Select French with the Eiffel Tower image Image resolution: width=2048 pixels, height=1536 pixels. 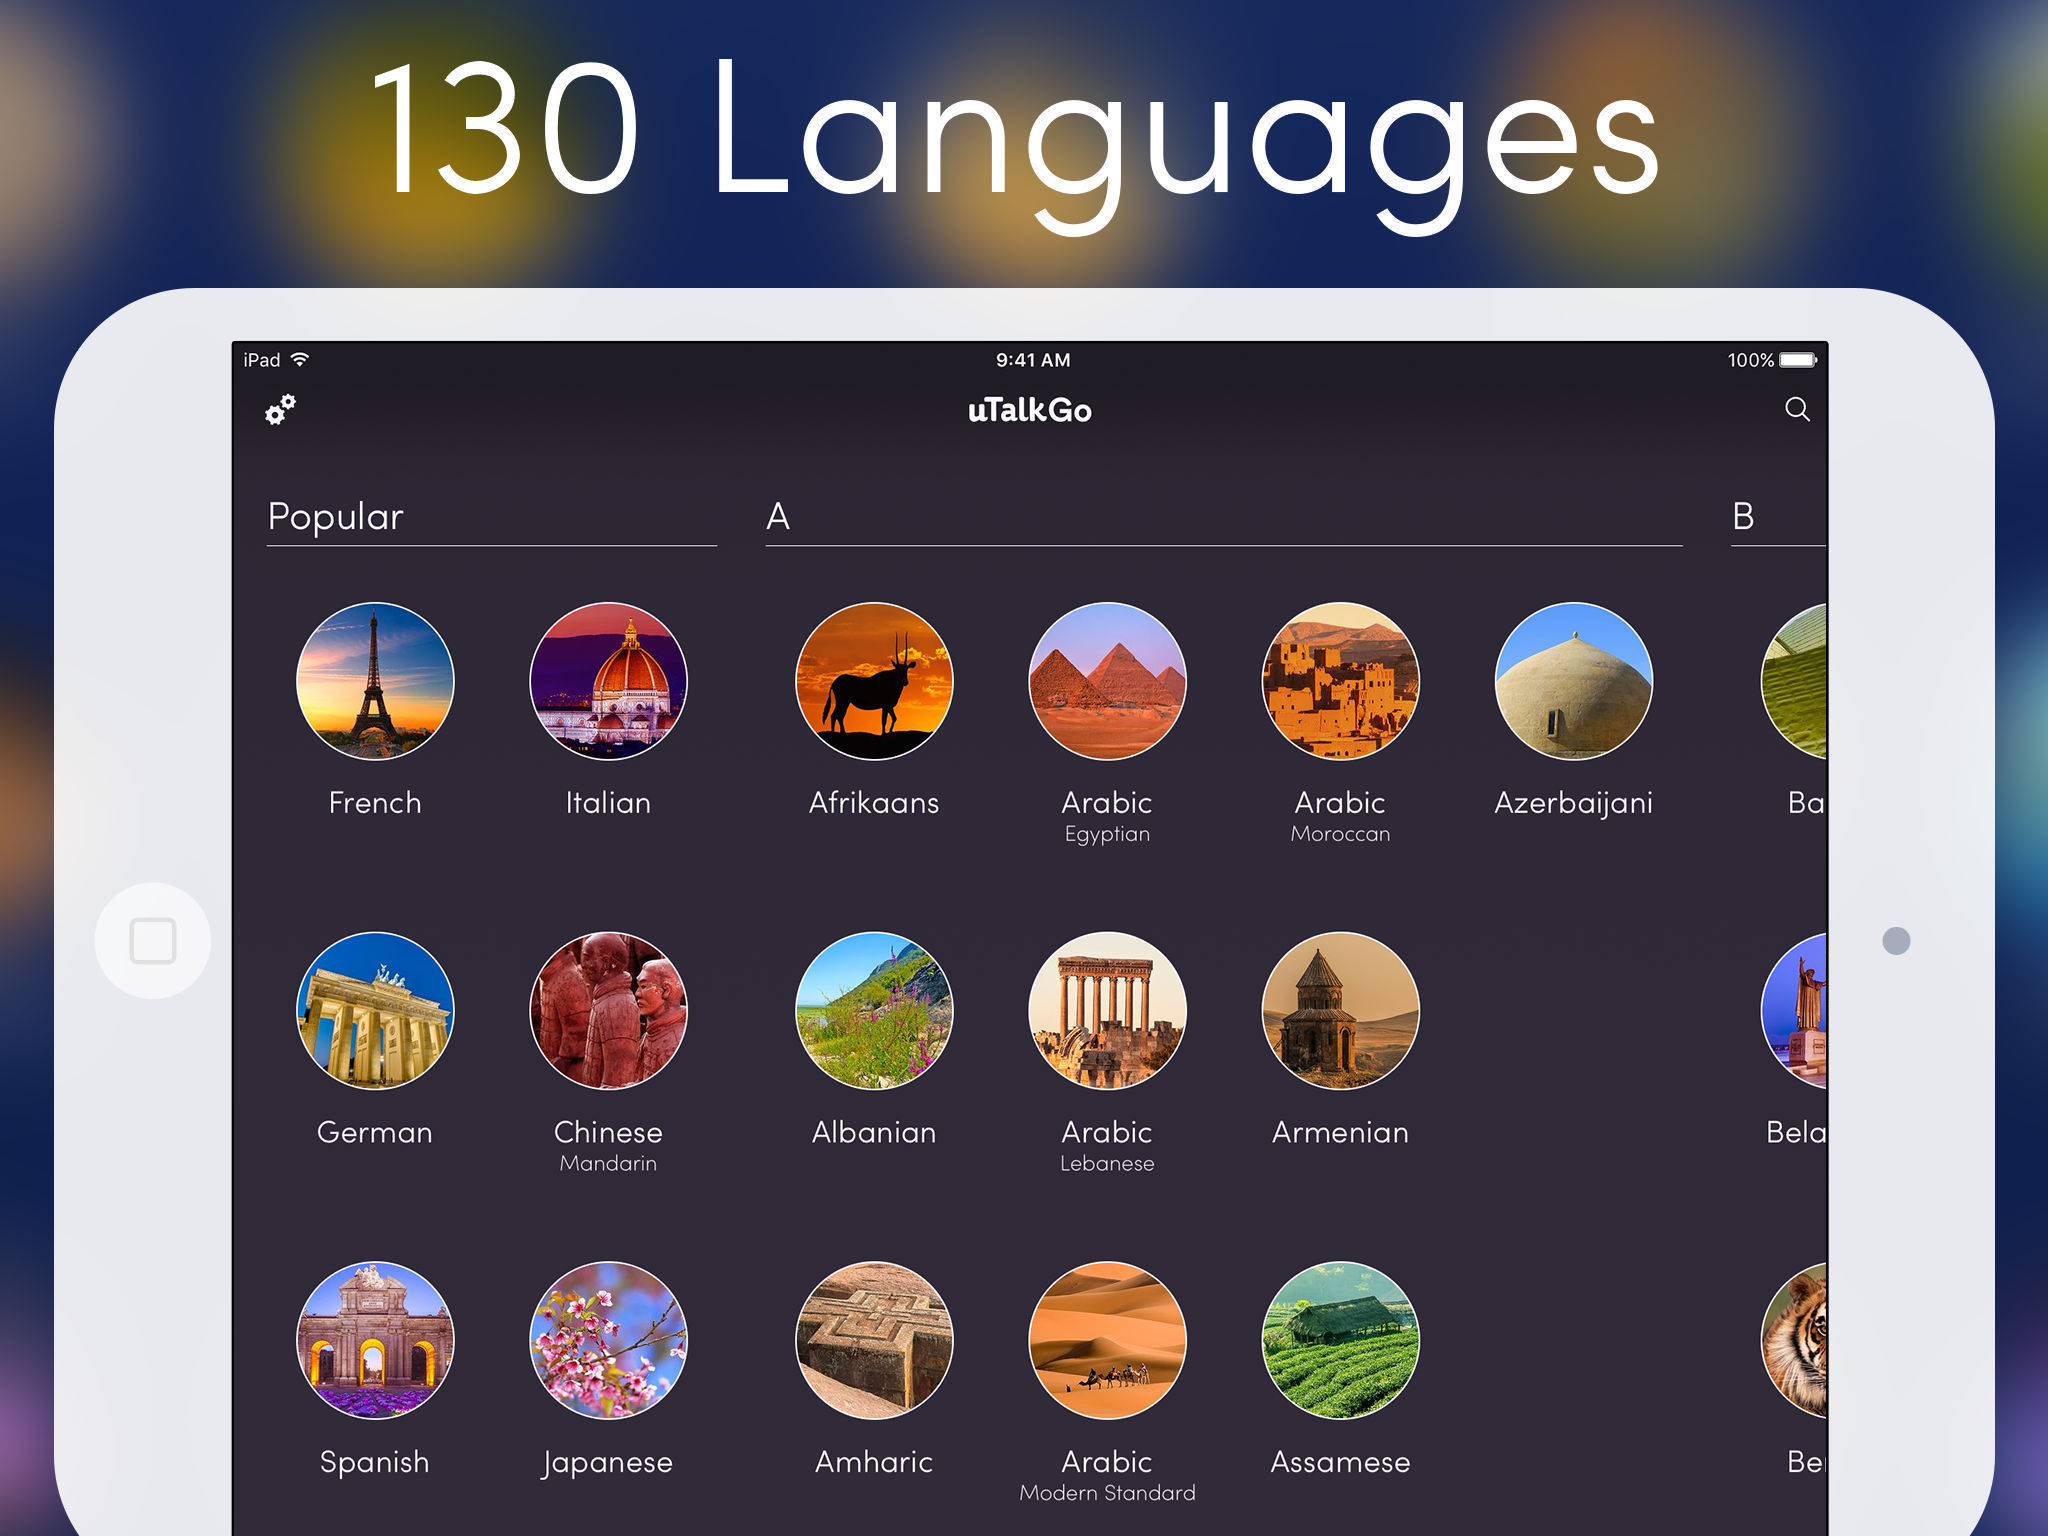pos(375,681)
